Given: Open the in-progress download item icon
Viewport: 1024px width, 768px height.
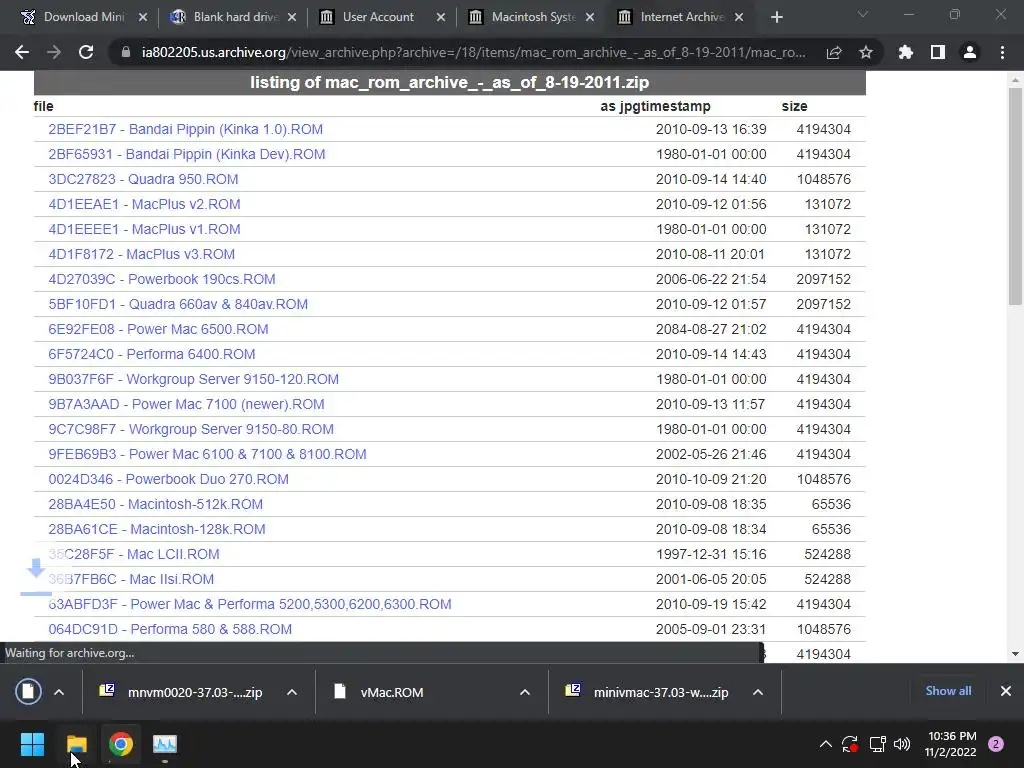Looking at the screenshot, I should click(x=28, y=691).
